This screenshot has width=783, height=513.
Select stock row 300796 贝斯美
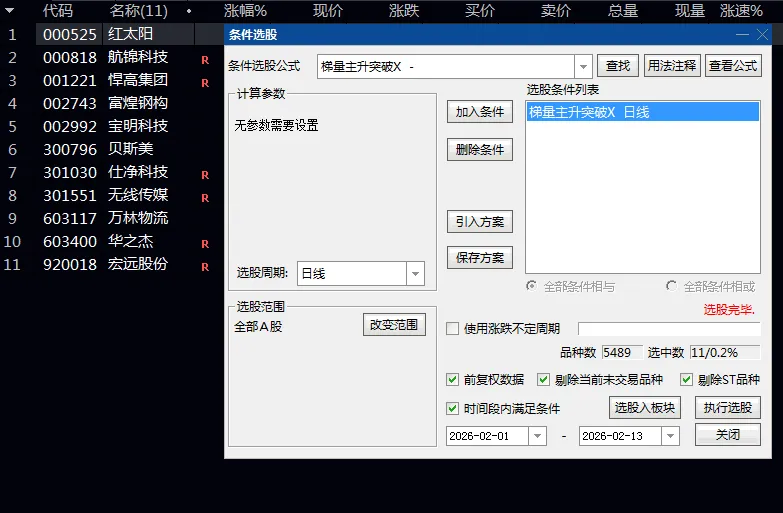pos(112,149)
